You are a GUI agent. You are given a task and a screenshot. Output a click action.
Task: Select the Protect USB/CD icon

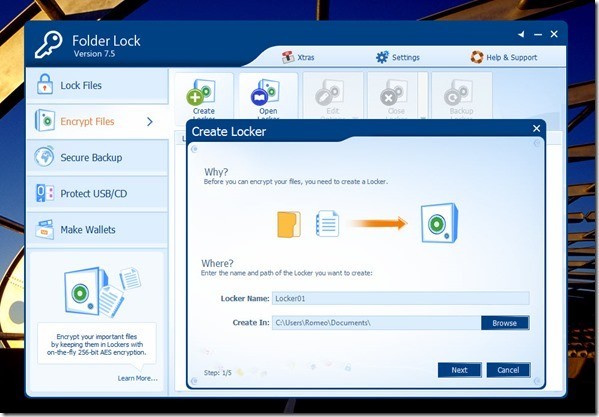(x=45, y=193)
